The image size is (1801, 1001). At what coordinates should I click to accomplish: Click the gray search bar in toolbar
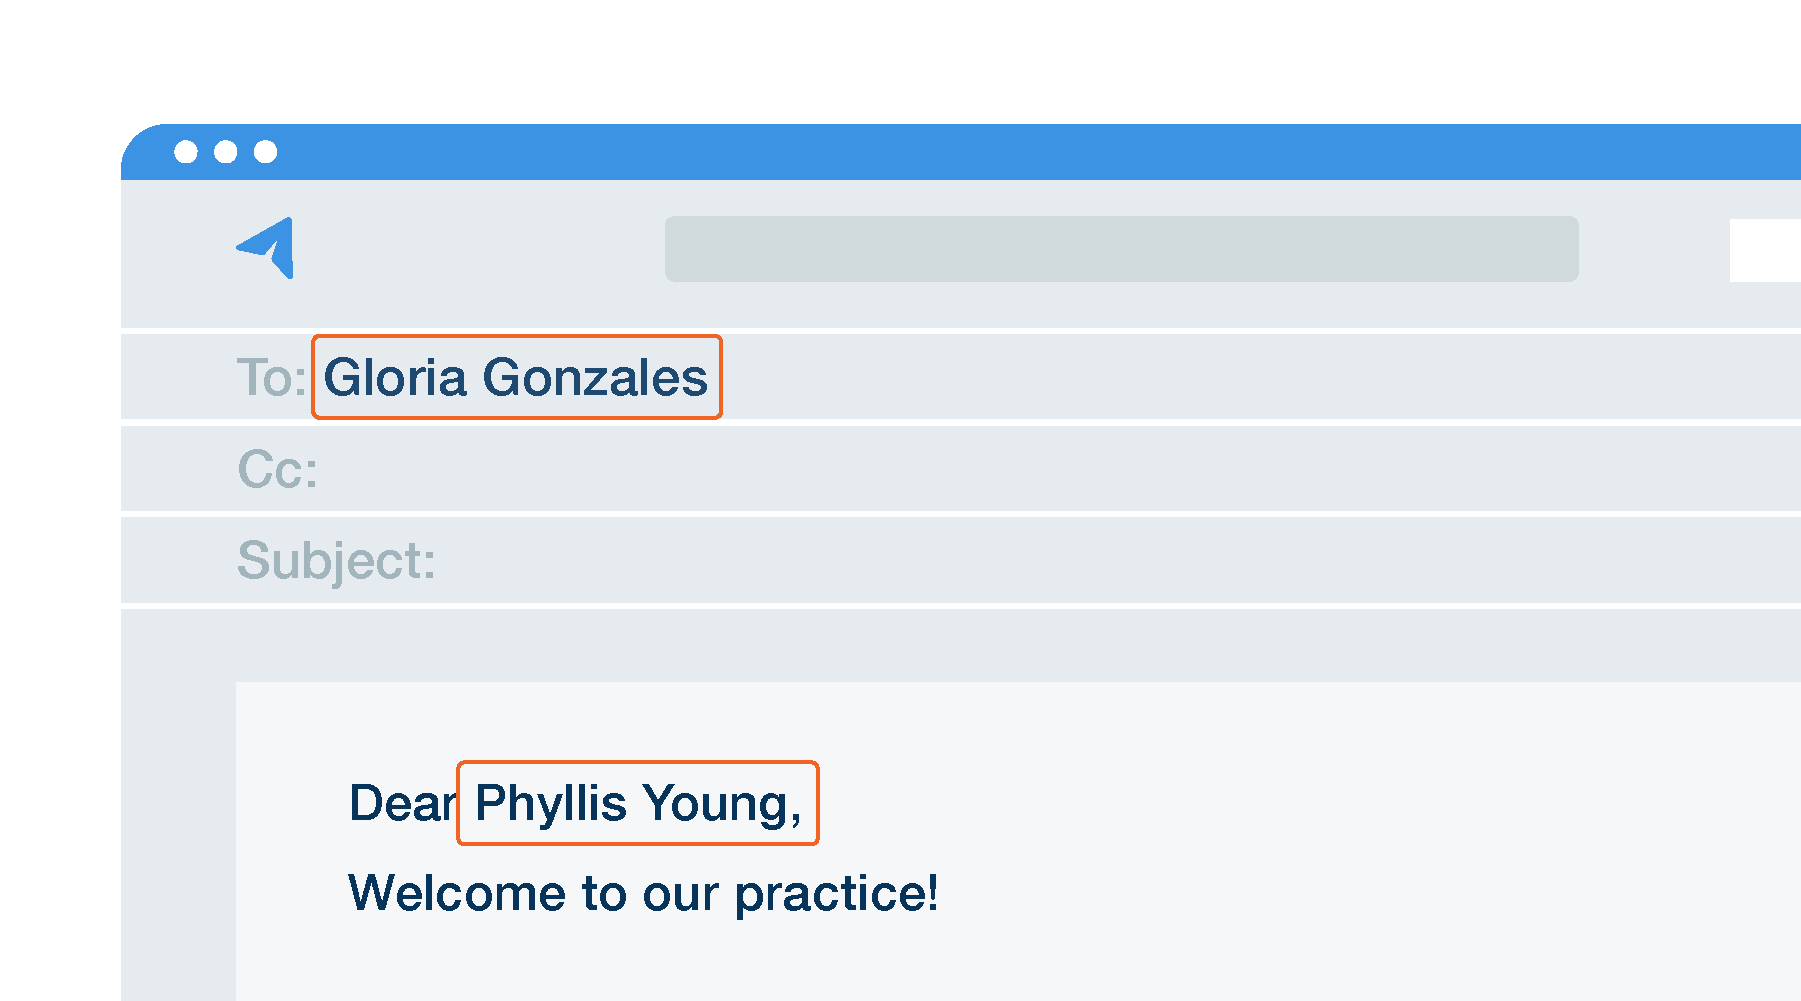click(x=1121, y=249)
